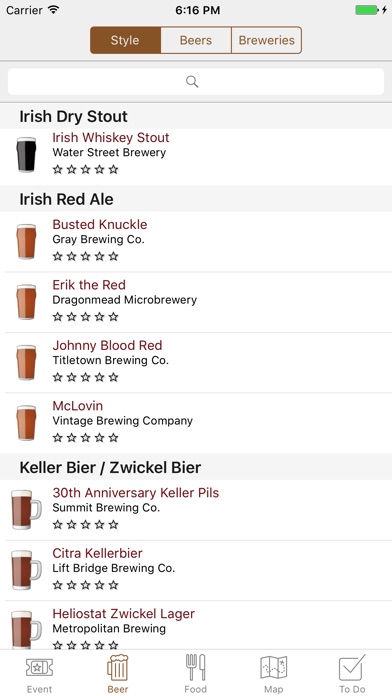
Task: Set three stars for 30th Anniversary Keller Pils
Action: pos(86,525)
